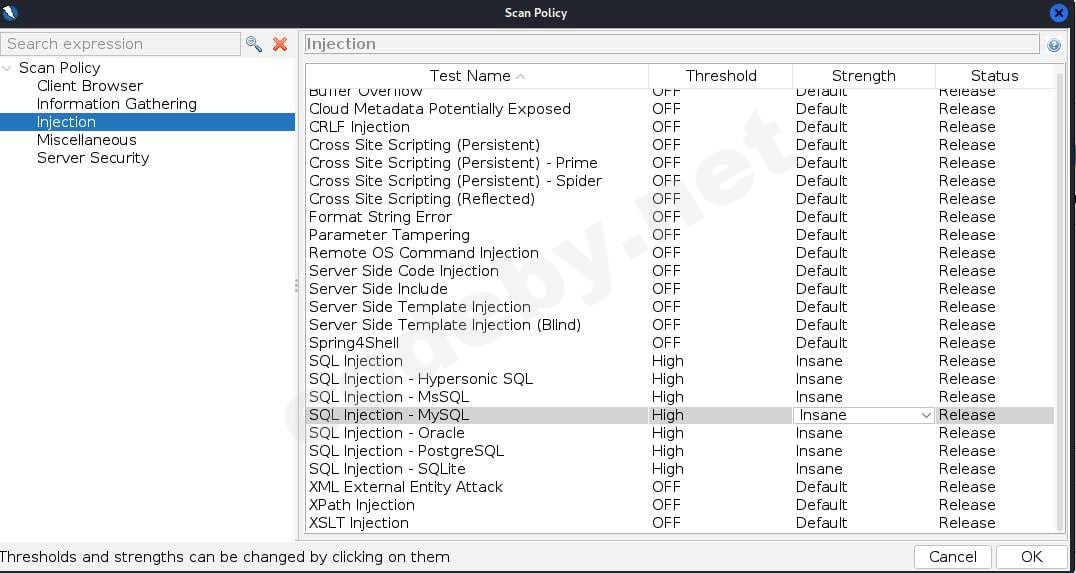Collapse the Scan Policy tree node

pyautogui.click(x=8, y=68)
